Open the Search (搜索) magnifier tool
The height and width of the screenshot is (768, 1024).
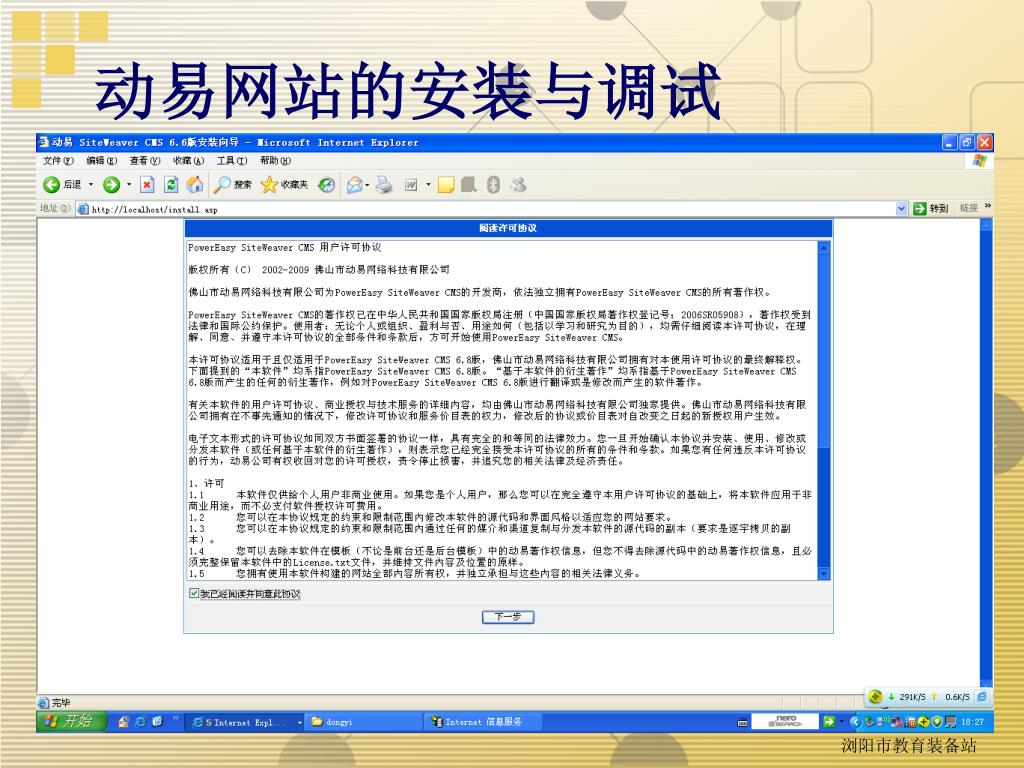[x=233, y=185]
